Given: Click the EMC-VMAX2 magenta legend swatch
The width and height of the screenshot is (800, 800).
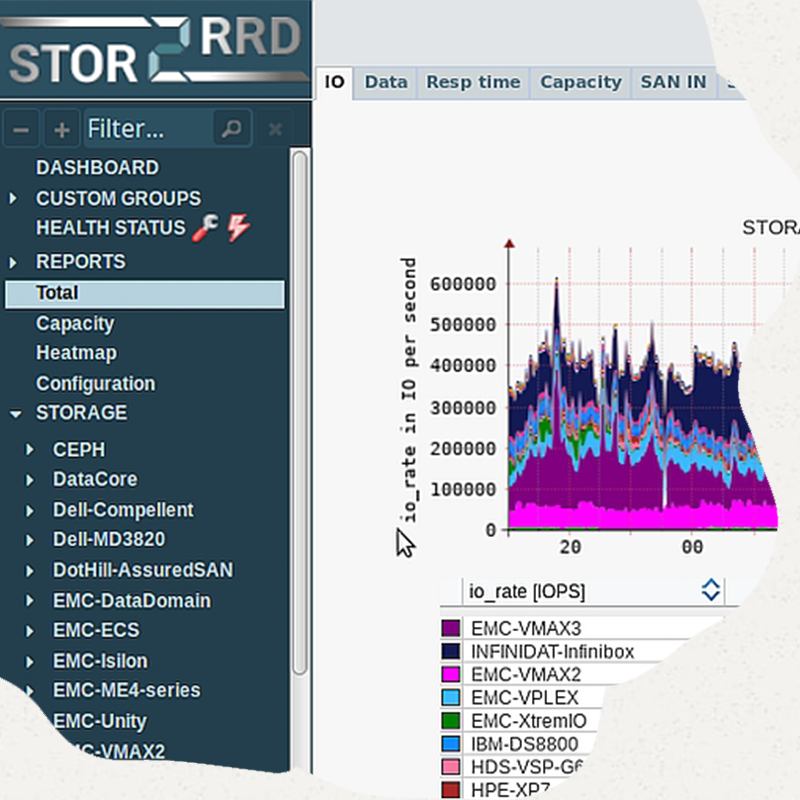Looking at the screenshot, I should click(451, 674).
